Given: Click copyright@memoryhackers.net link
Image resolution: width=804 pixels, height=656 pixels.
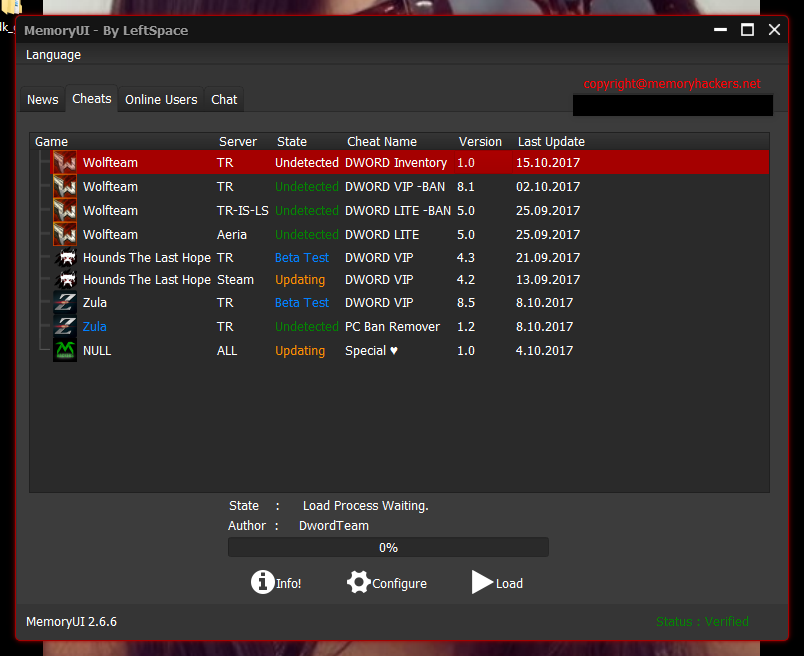Looking at the screenshot, I should (x=672, y=84).
